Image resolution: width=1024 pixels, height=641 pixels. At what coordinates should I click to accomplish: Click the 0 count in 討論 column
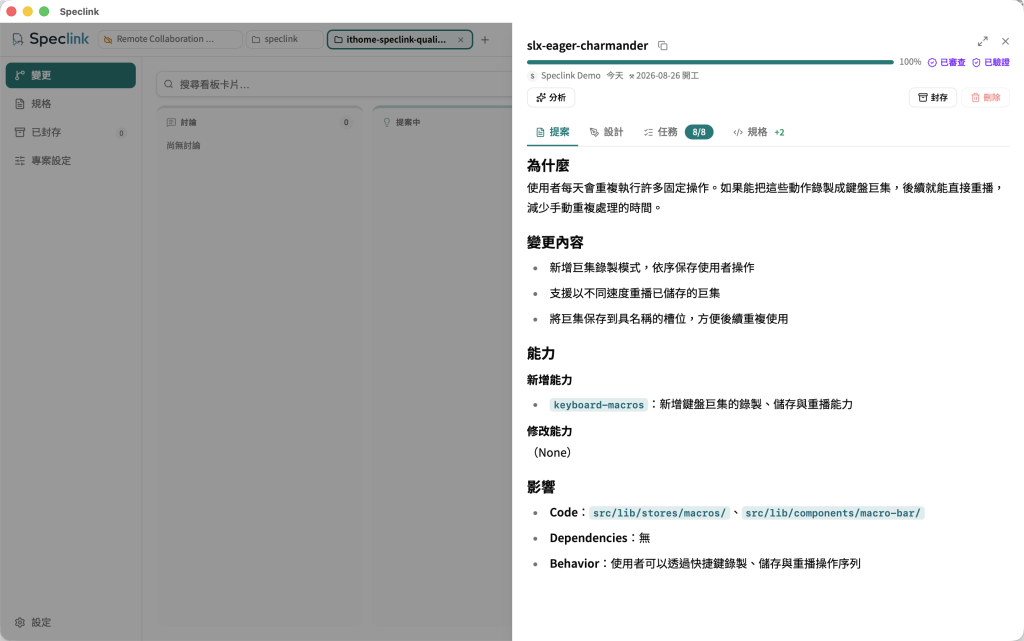(346, 122)
